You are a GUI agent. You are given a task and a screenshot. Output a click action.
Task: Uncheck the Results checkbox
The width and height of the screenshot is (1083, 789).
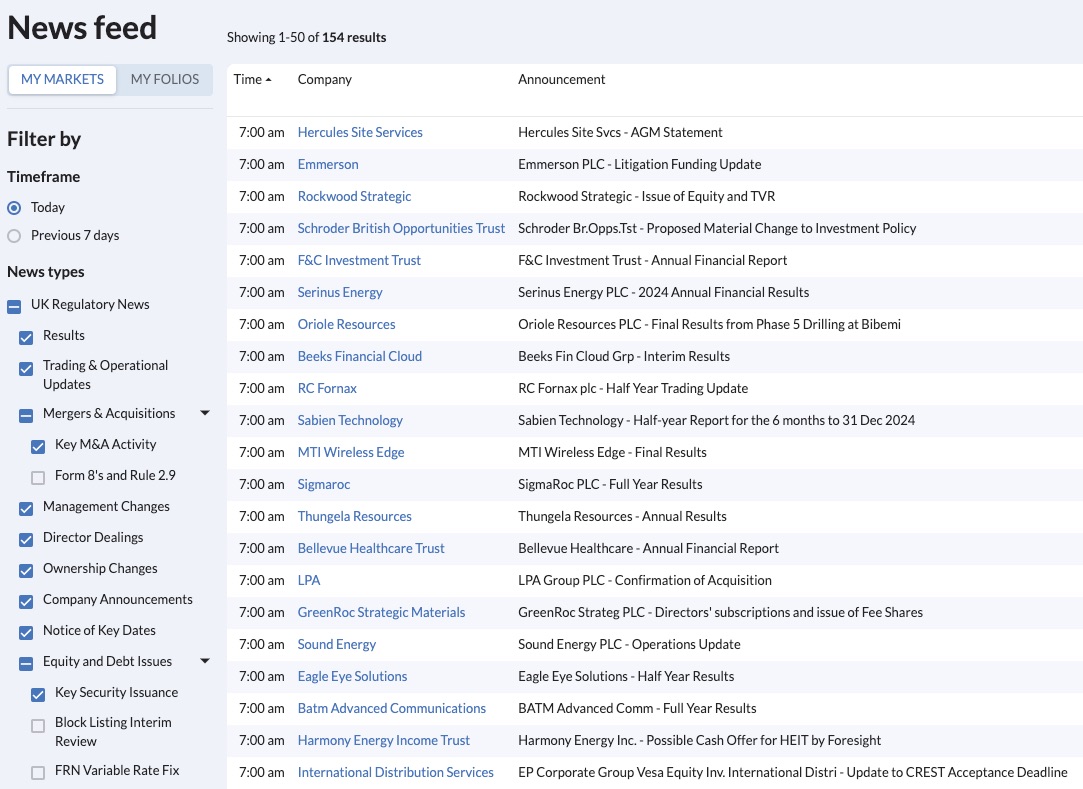(26, 338)
